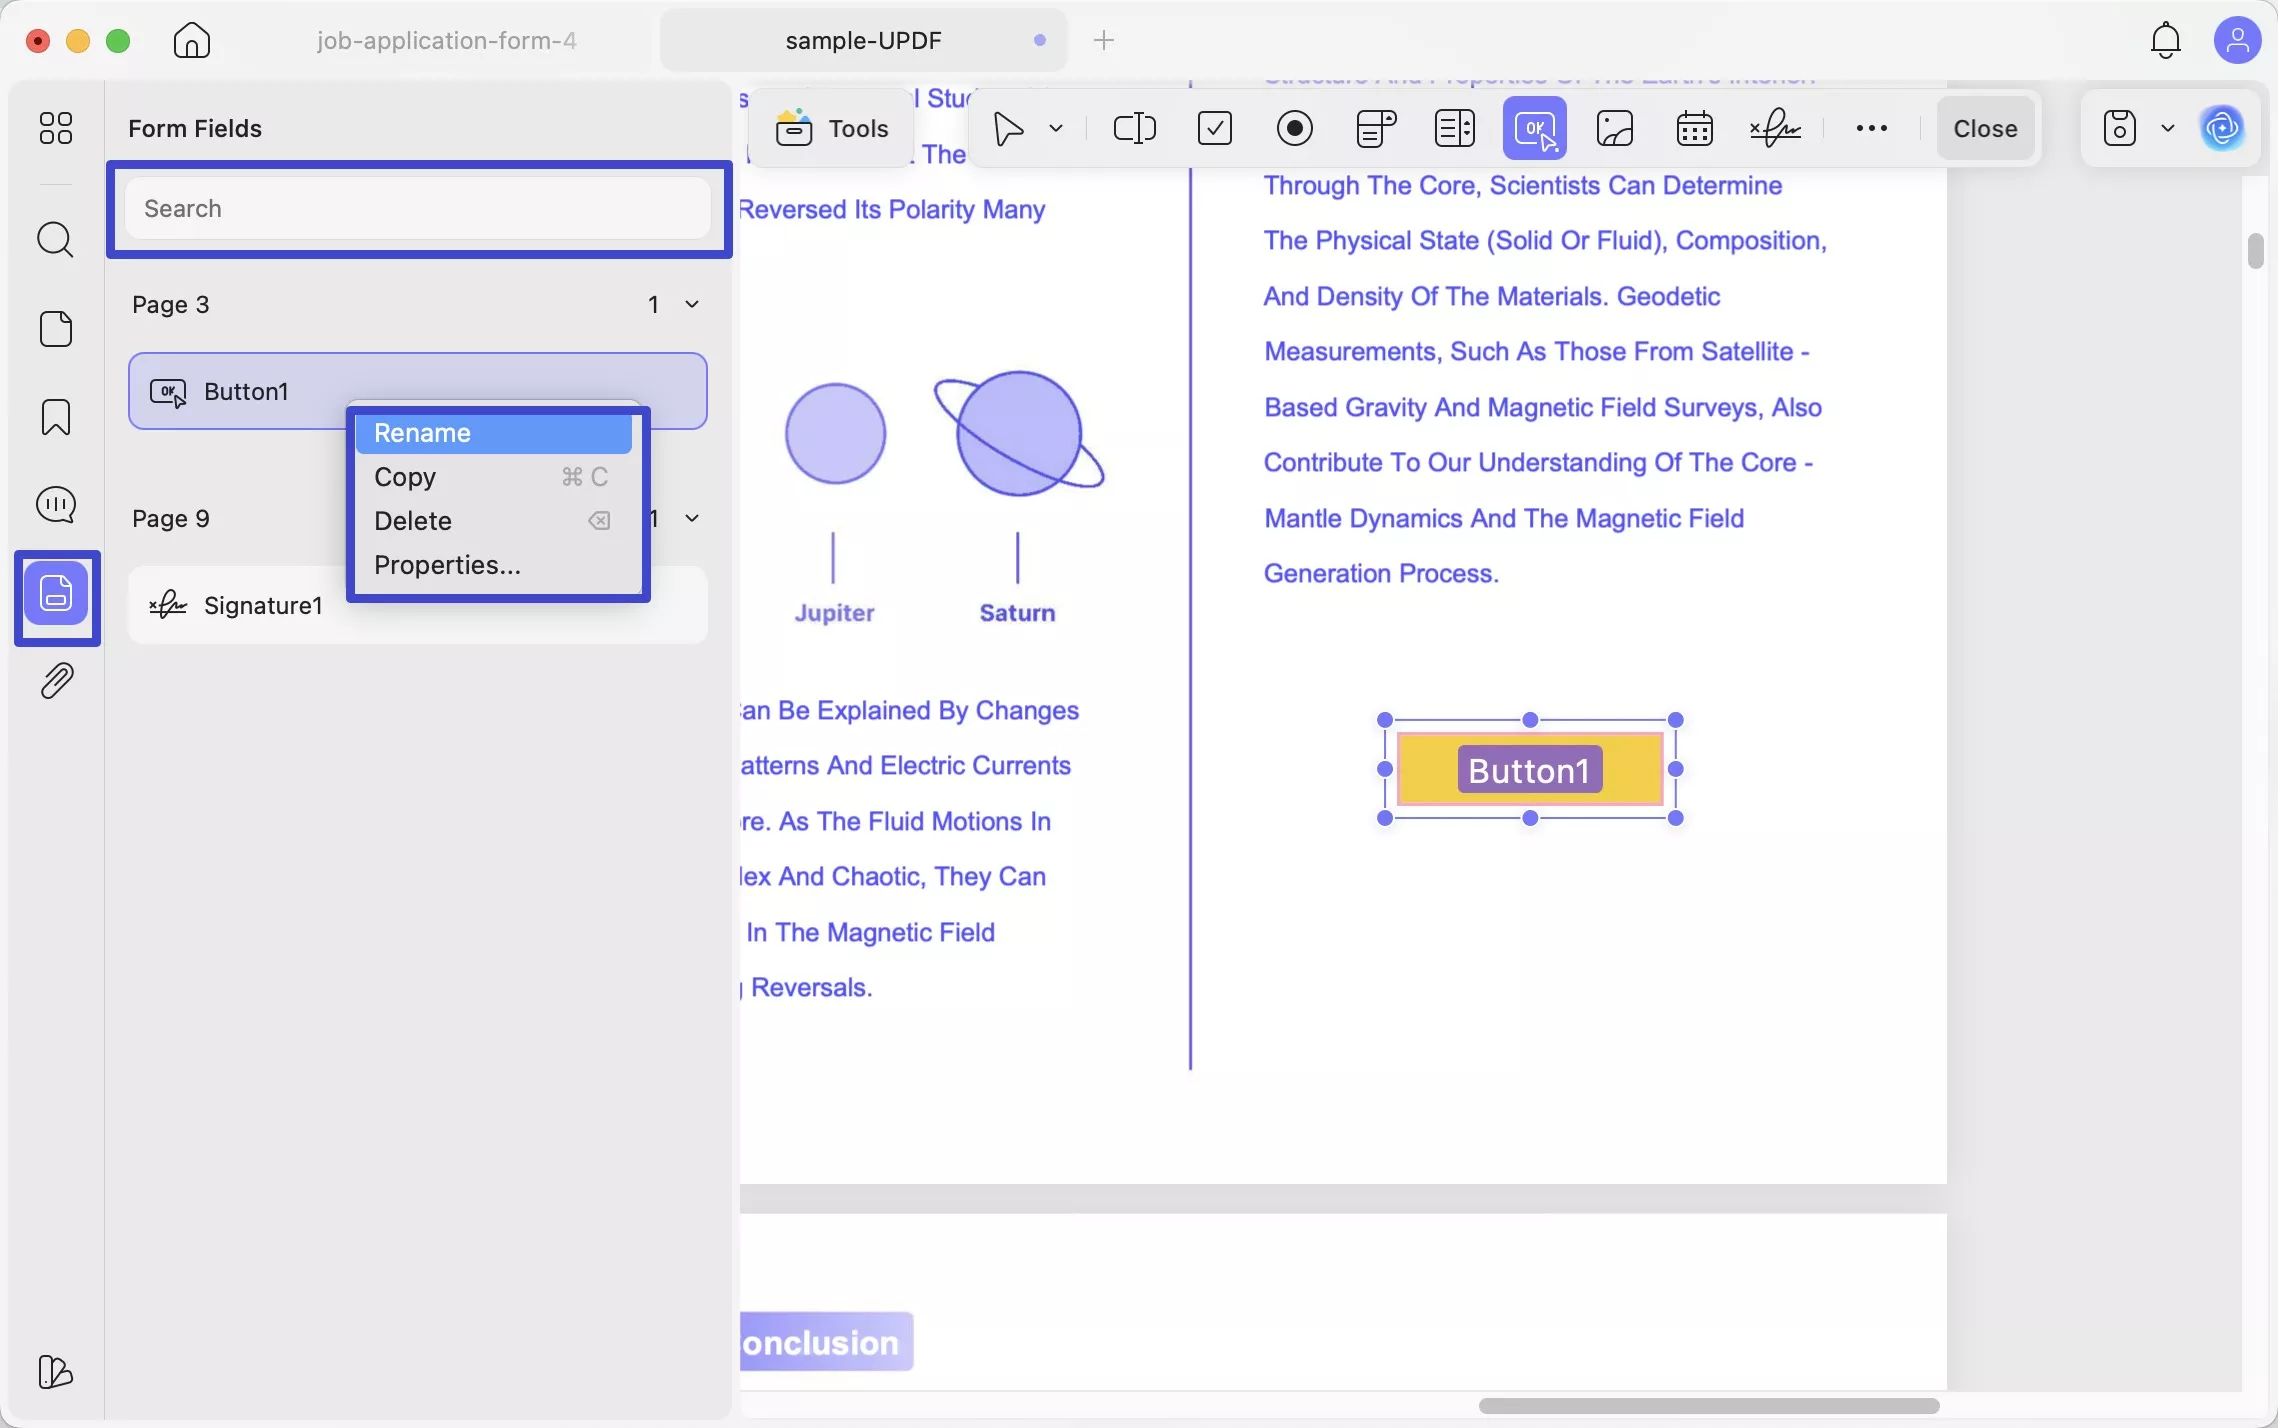Choose the signature field tool in toolbar
The height and width of the screenshot is (1428, 2278).
[1775, 128]
